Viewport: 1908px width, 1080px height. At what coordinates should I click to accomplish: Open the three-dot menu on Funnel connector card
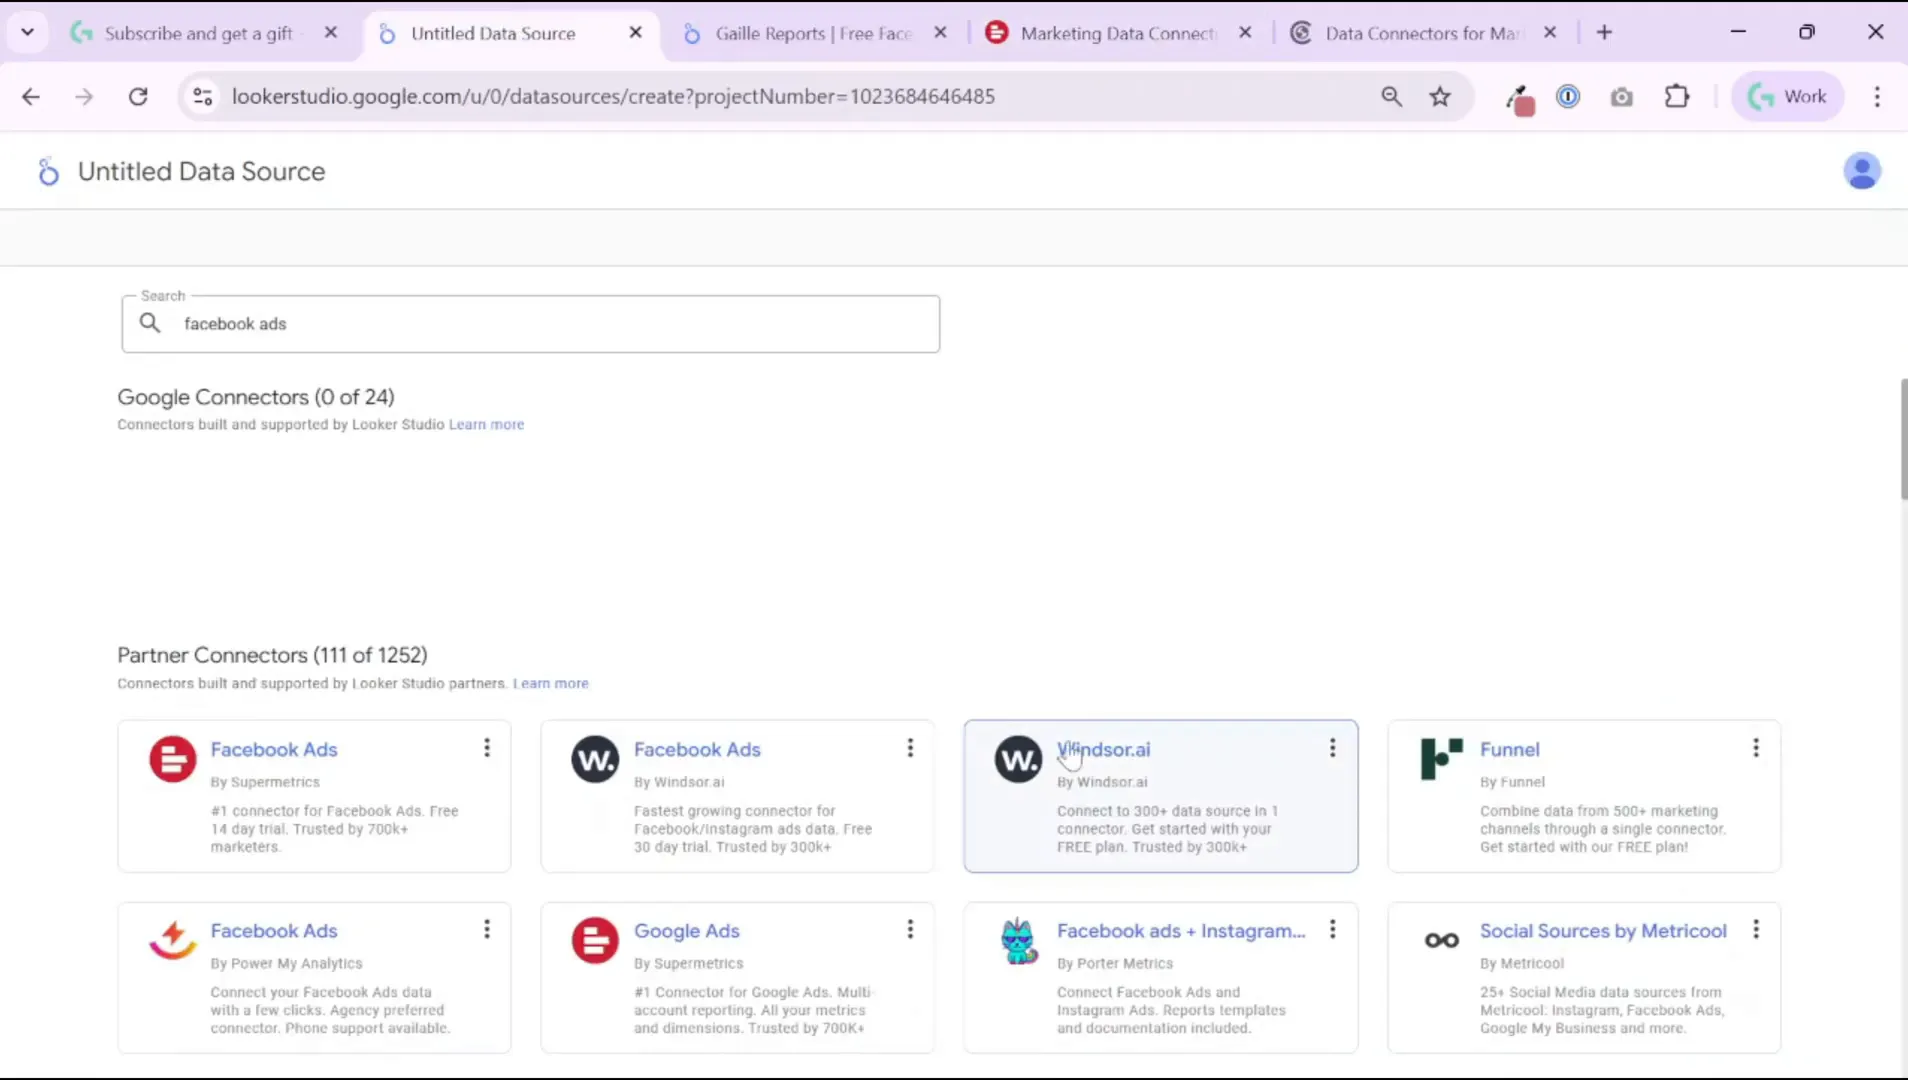[x=1757, y=747]
